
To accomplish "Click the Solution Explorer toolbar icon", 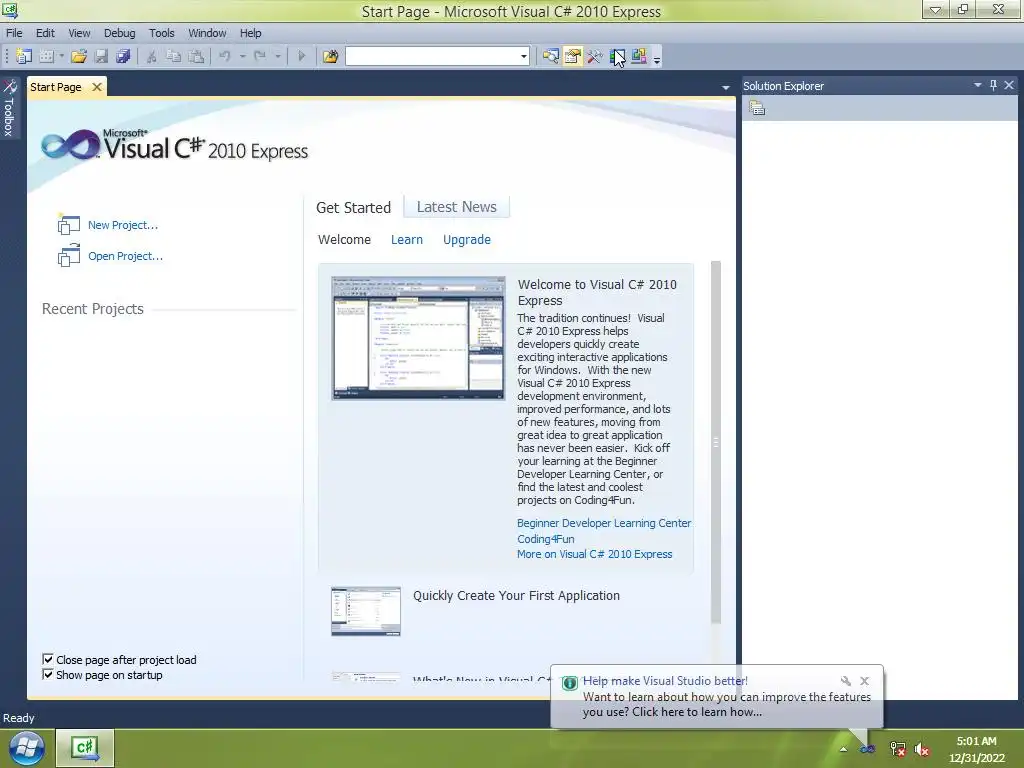I will click(x=551, y=56).
